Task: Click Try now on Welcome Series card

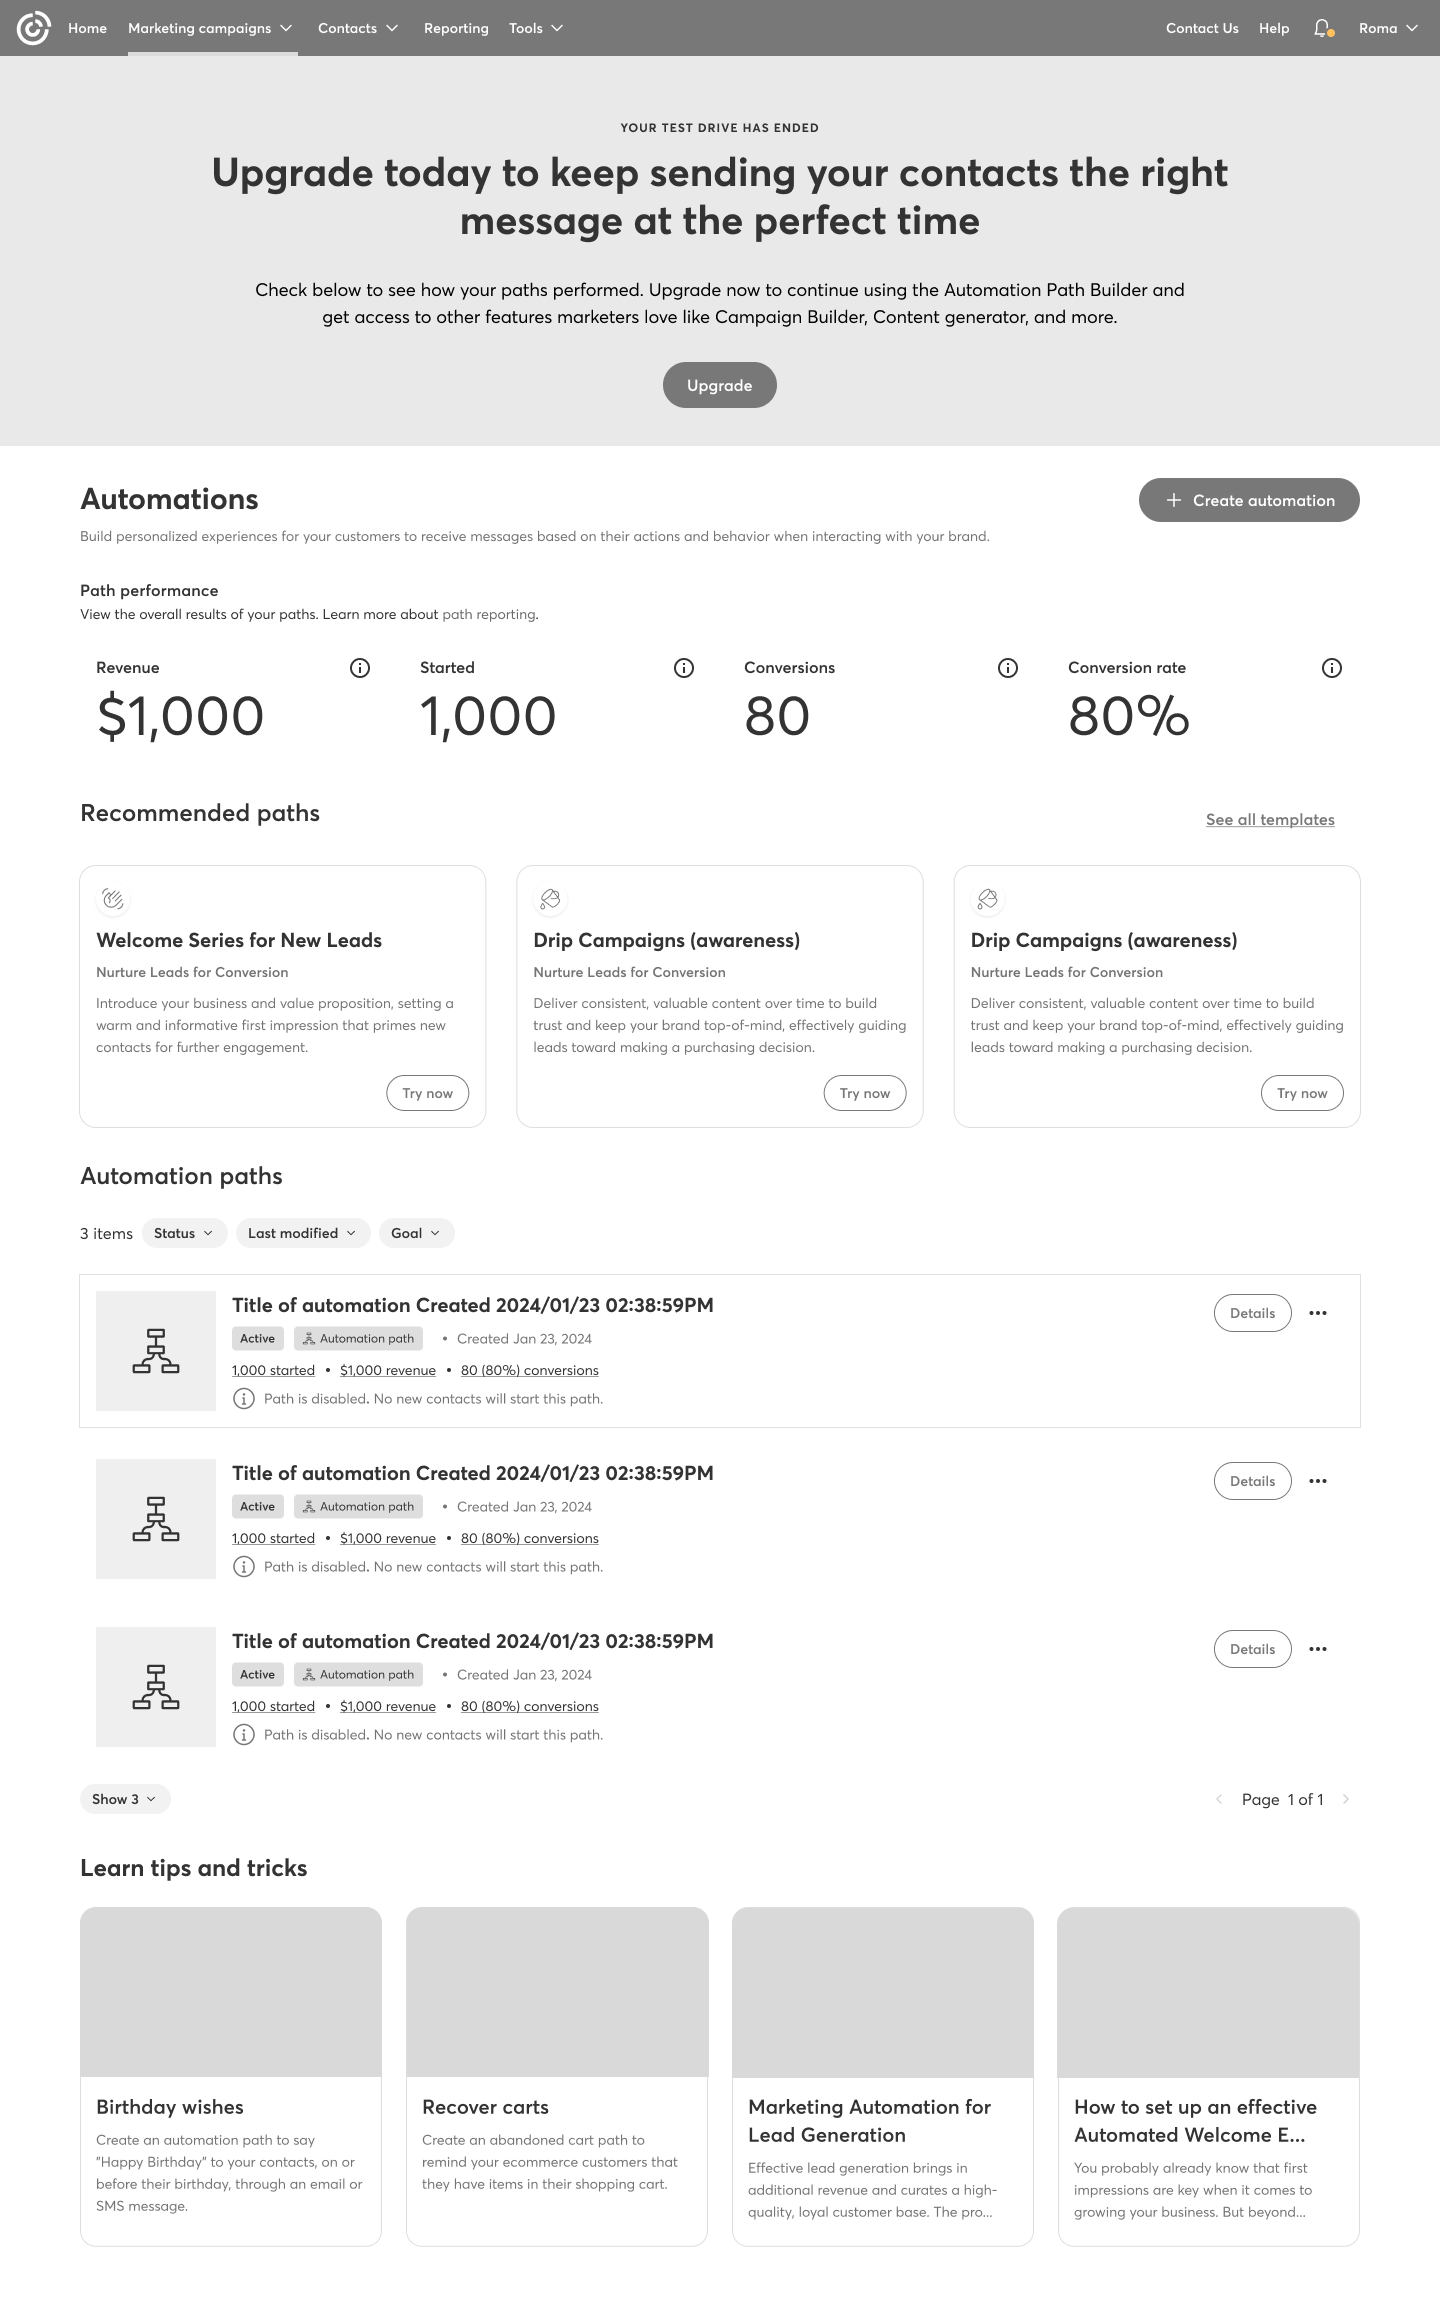Action: pos(427,1093)
